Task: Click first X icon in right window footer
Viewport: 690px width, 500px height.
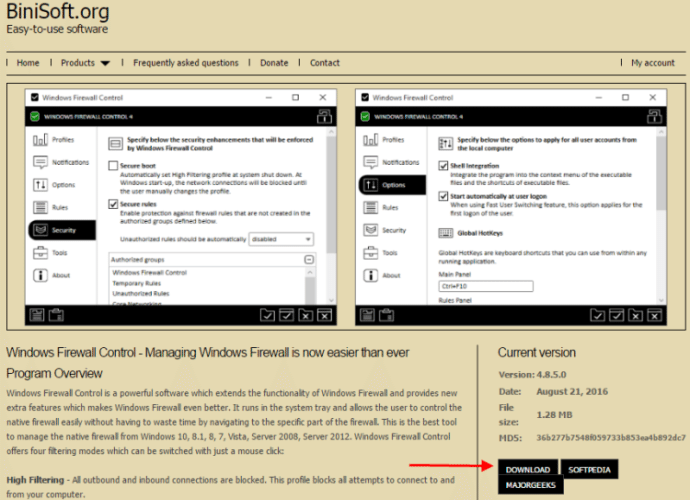Action: click(x=635, y=315)
